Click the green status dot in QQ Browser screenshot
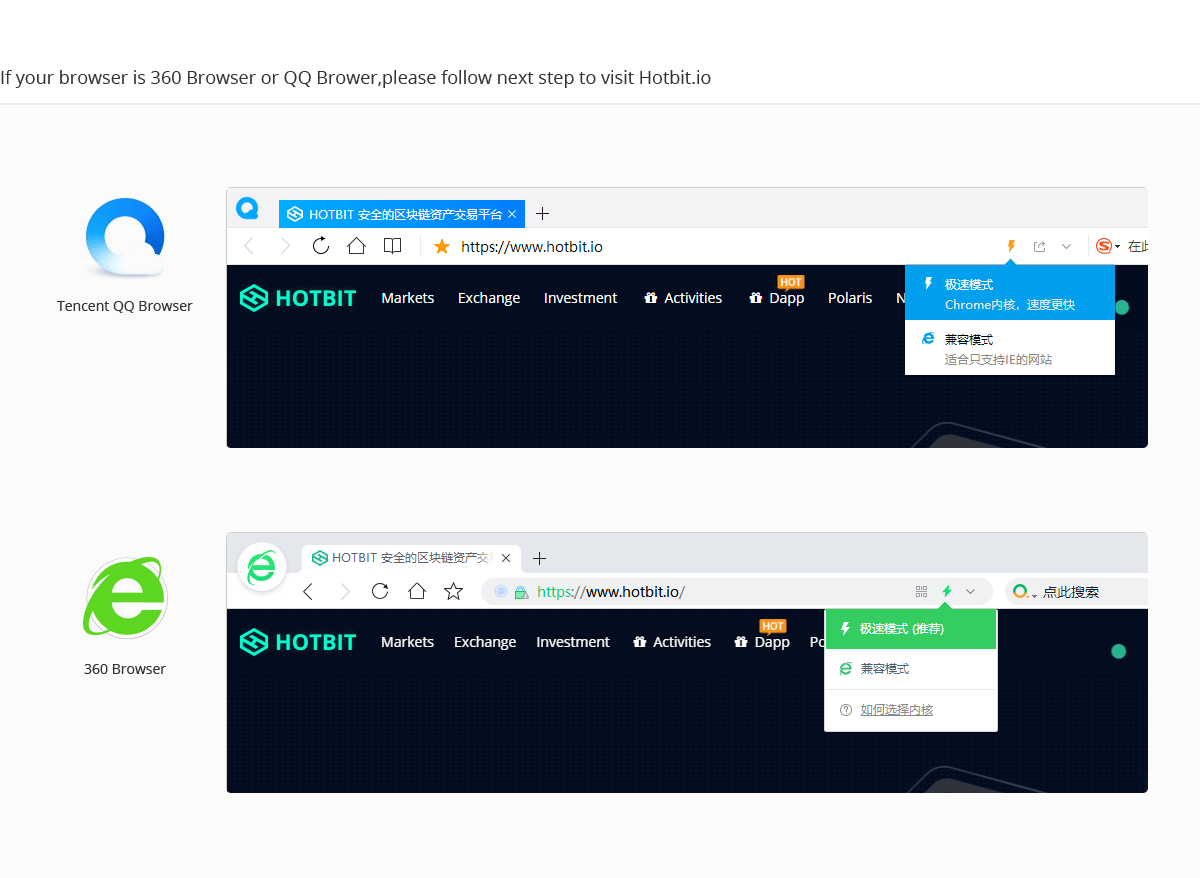Screen dimensions: 1200x878 pos(1122,307)
